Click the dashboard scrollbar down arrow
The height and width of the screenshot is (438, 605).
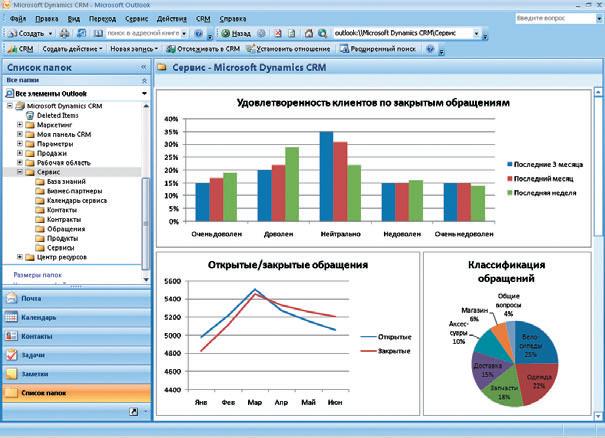coord(598,416)
